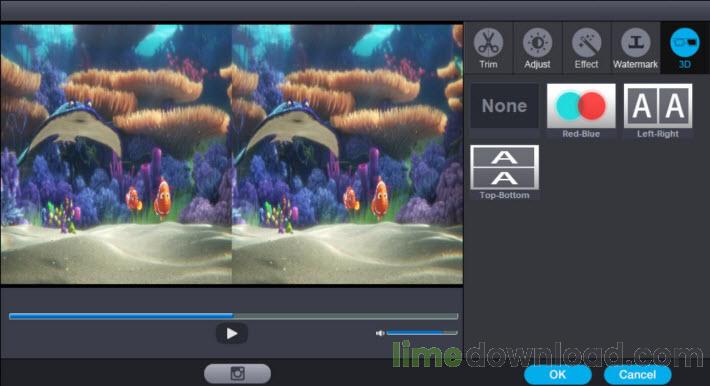Play the video preview

click(x=231, y=334)
